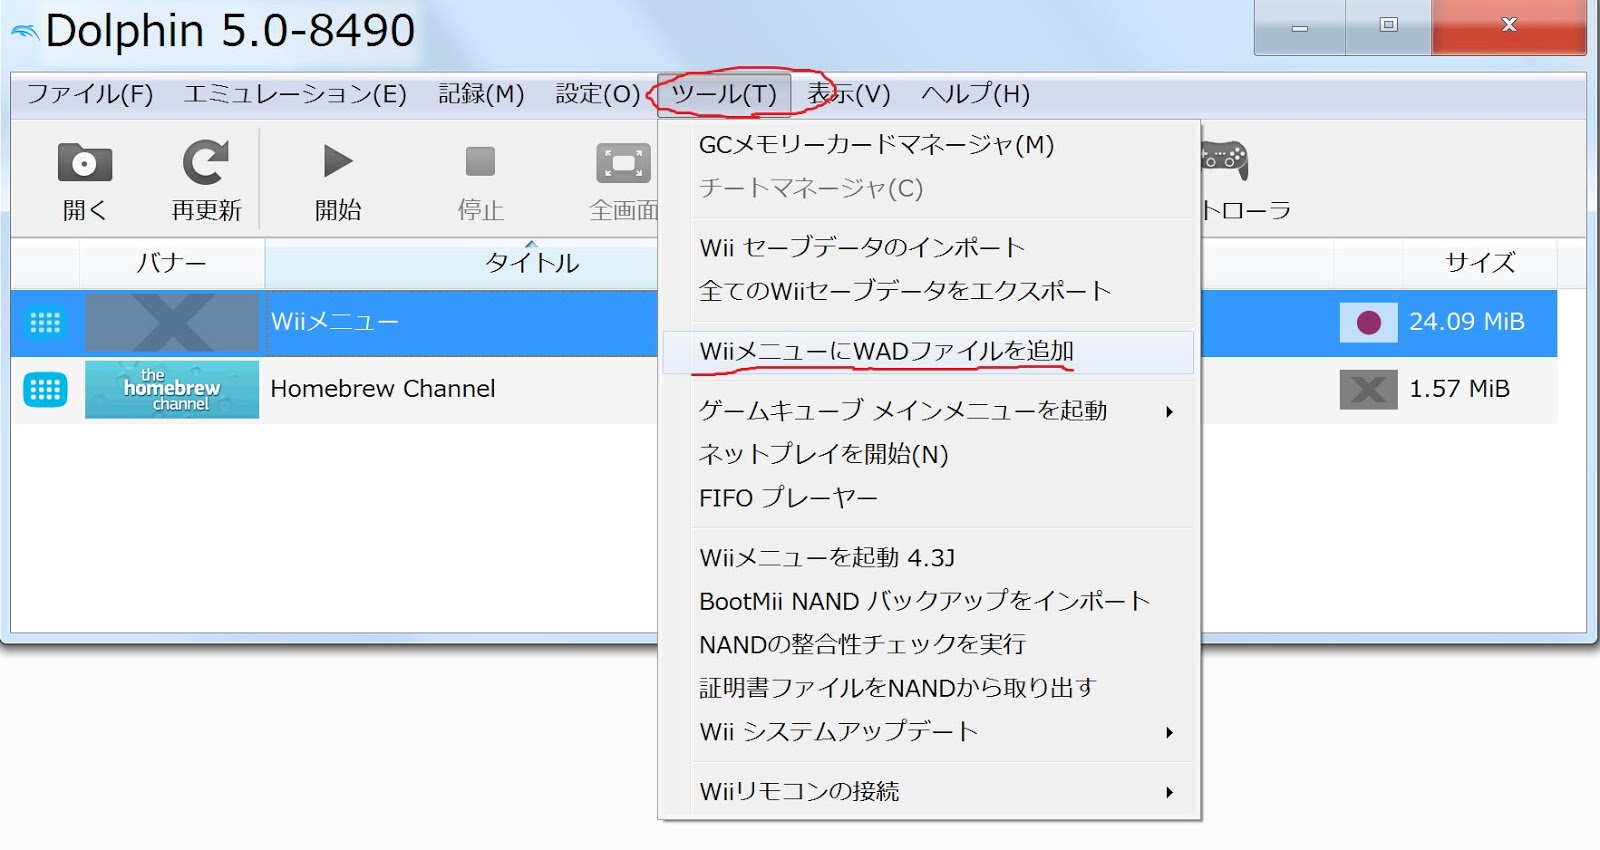Choose NANDの整合性チェックを実行
Image resolution: width=1600 pixels, height=850 pixels.
[930, 644]
